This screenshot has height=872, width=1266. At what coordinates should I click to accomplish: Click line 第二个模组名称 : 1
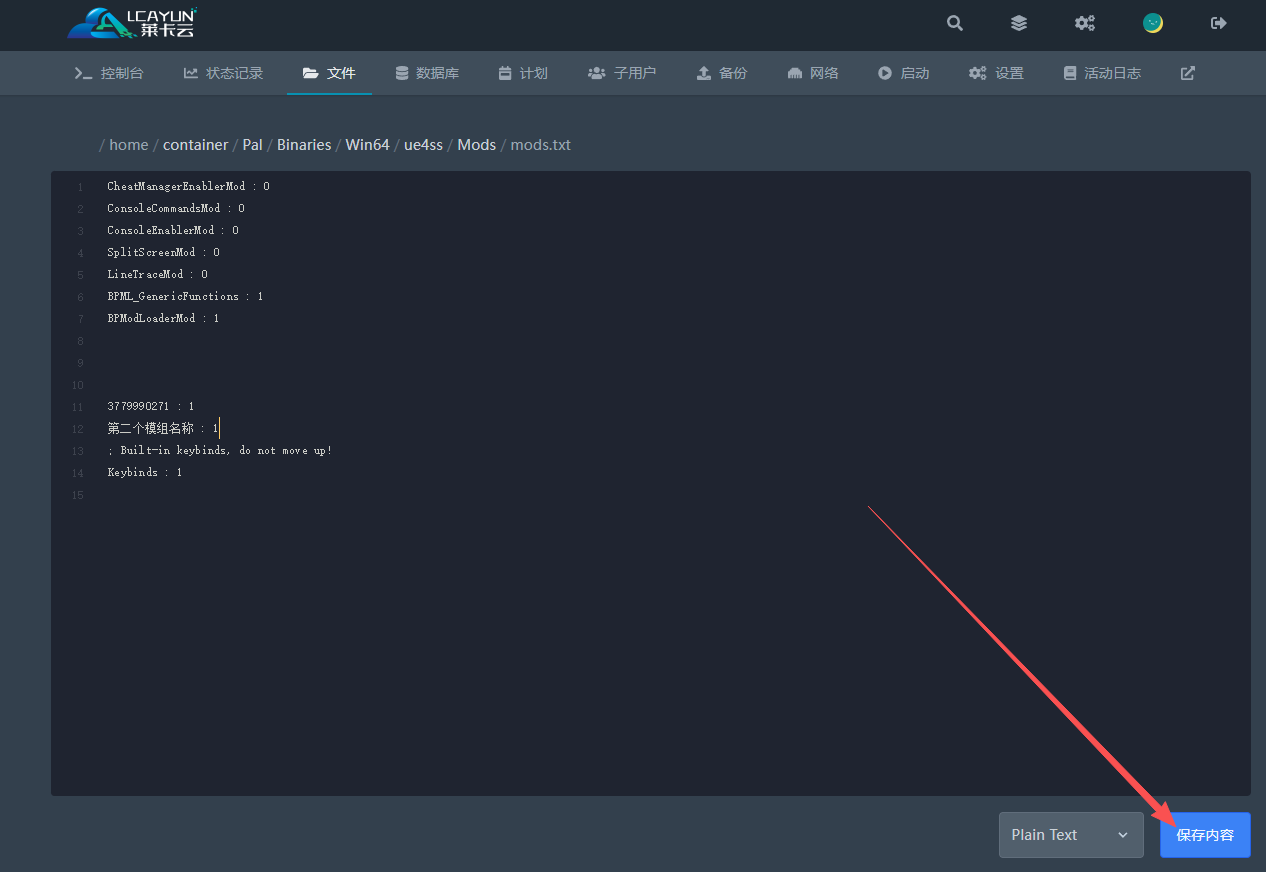tap(162, 429)
